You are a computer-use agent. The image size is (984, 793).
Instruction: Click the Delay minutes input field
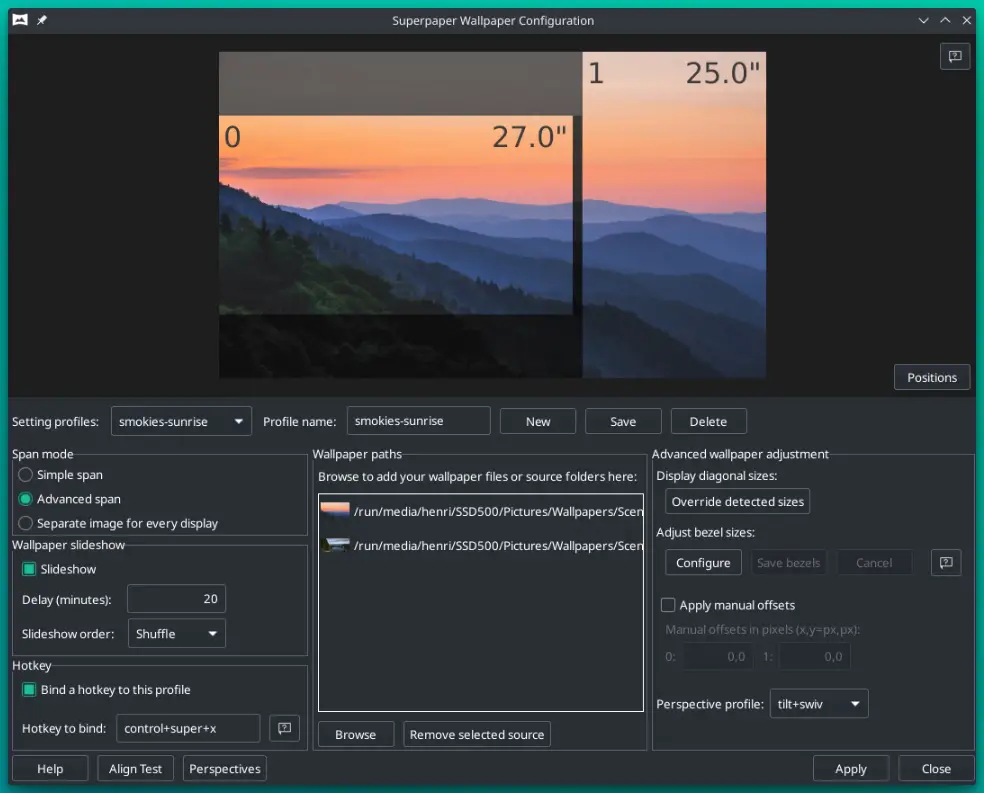(176, 598)
